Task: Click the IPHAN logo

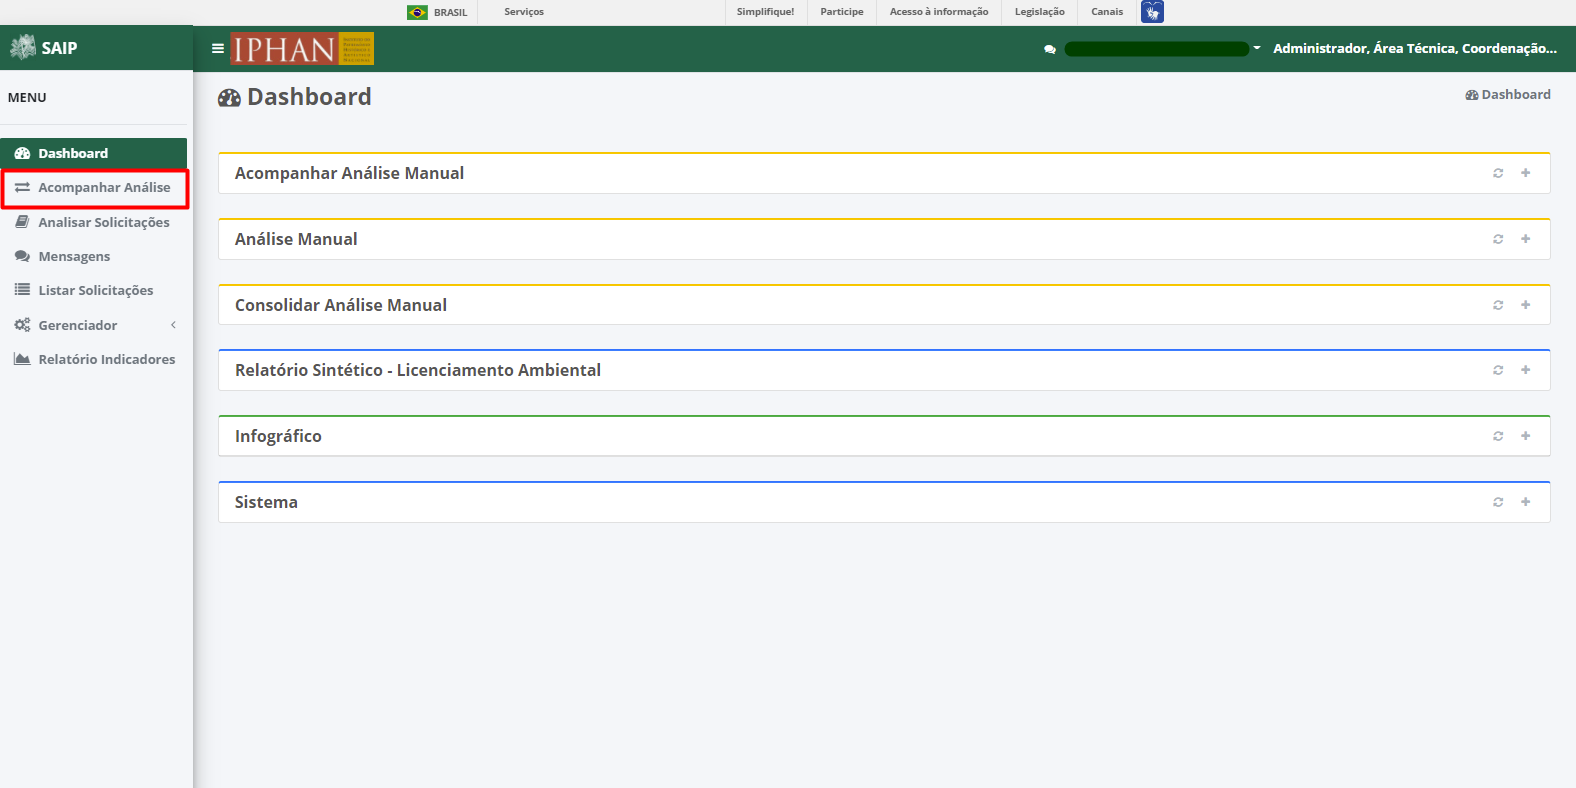Action: 302,48
